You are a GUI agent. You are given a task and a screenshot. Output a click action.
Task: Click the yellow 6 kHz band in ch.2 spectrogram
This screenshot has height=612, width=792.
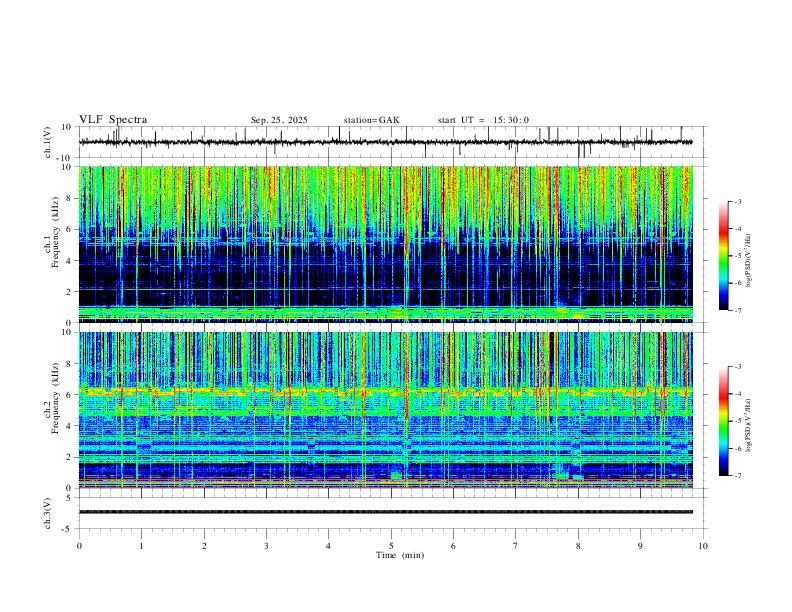pos(385,391)
